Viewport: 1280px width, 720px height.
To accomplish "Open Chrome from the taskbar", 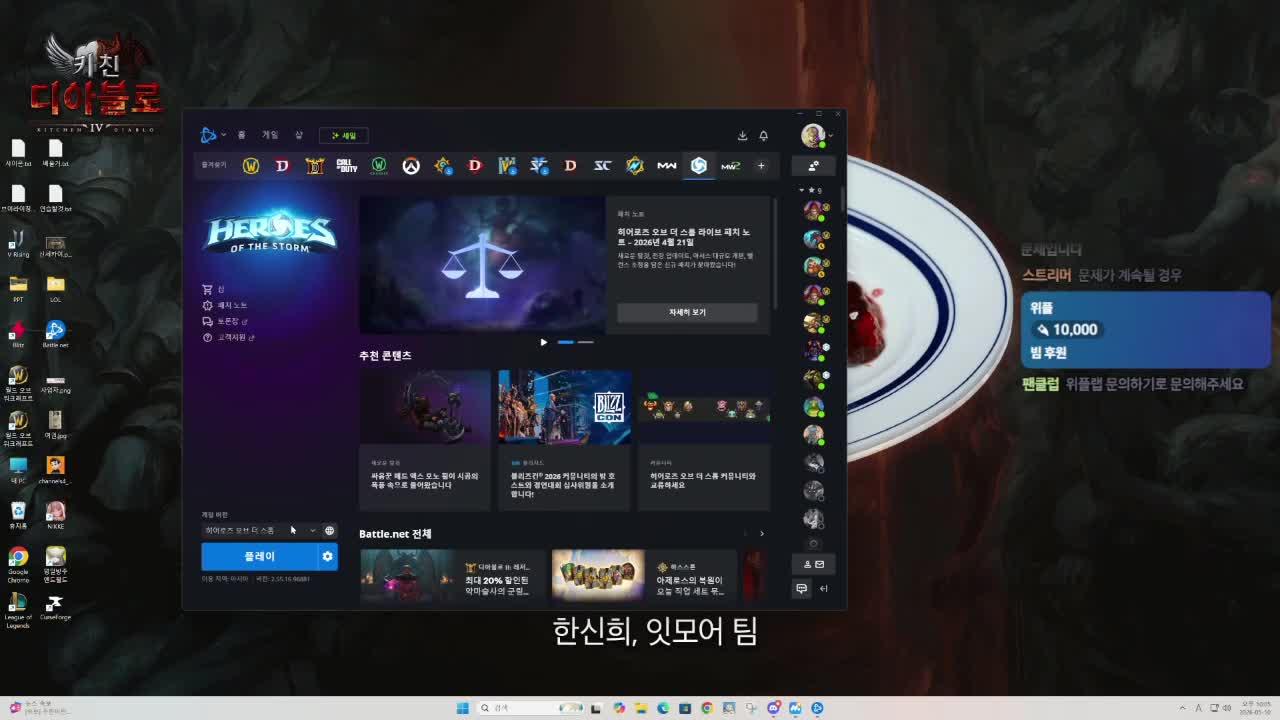I will (x=707, y=708).
